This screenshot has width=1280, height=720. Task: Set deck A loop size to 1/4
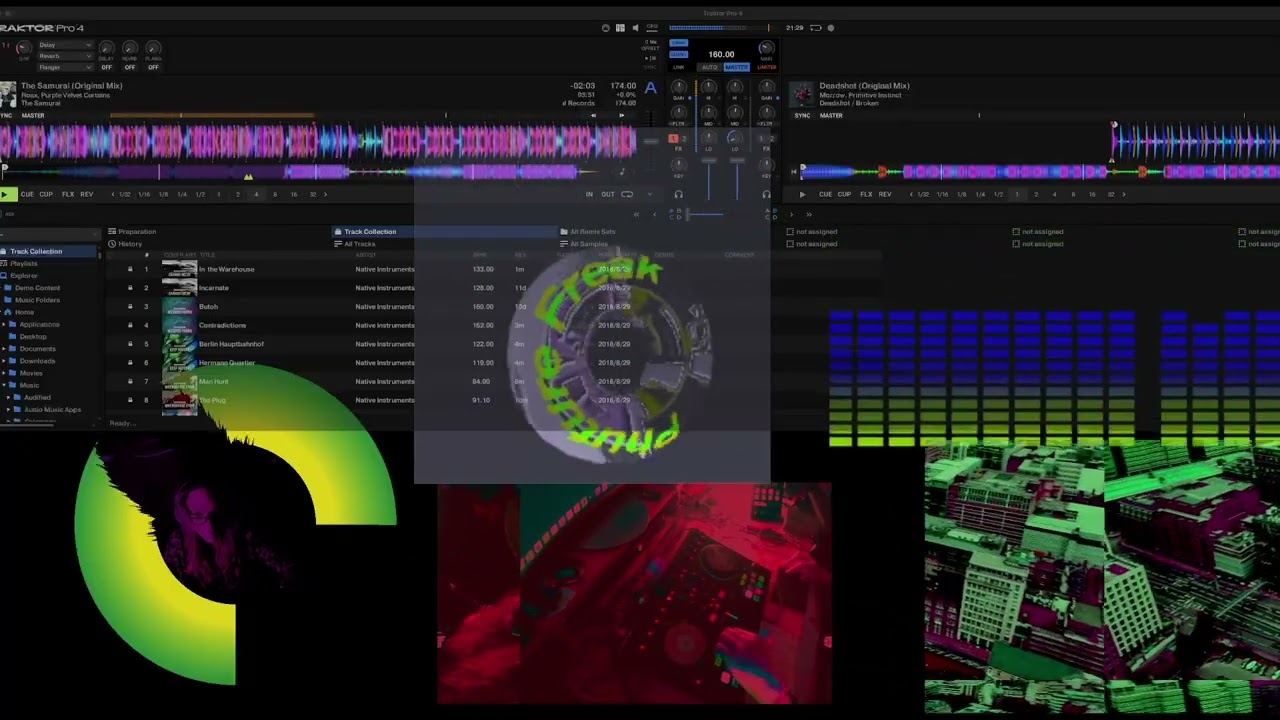(x=182, y=194)
